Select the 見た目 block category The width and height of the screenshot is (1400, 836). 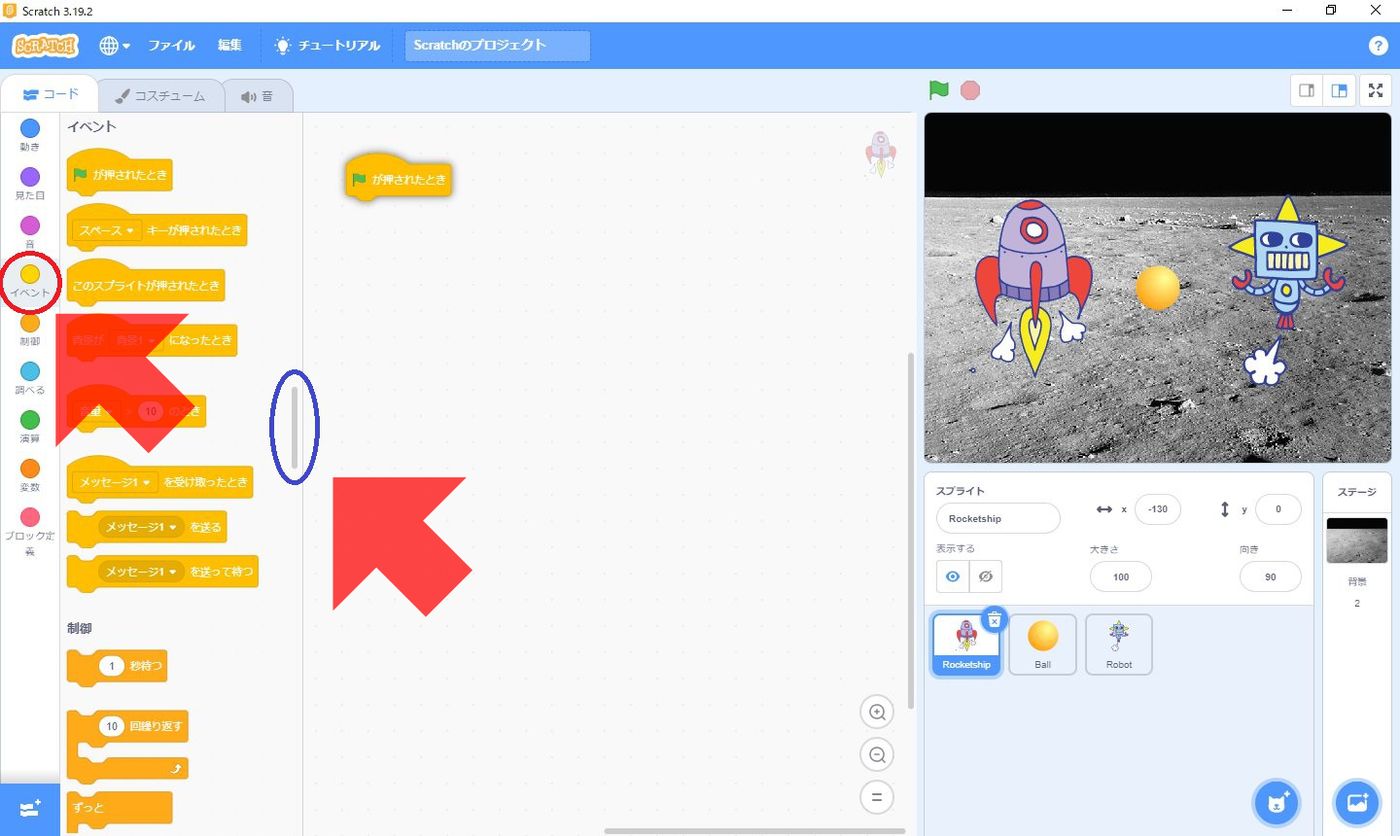click(30, 184)
